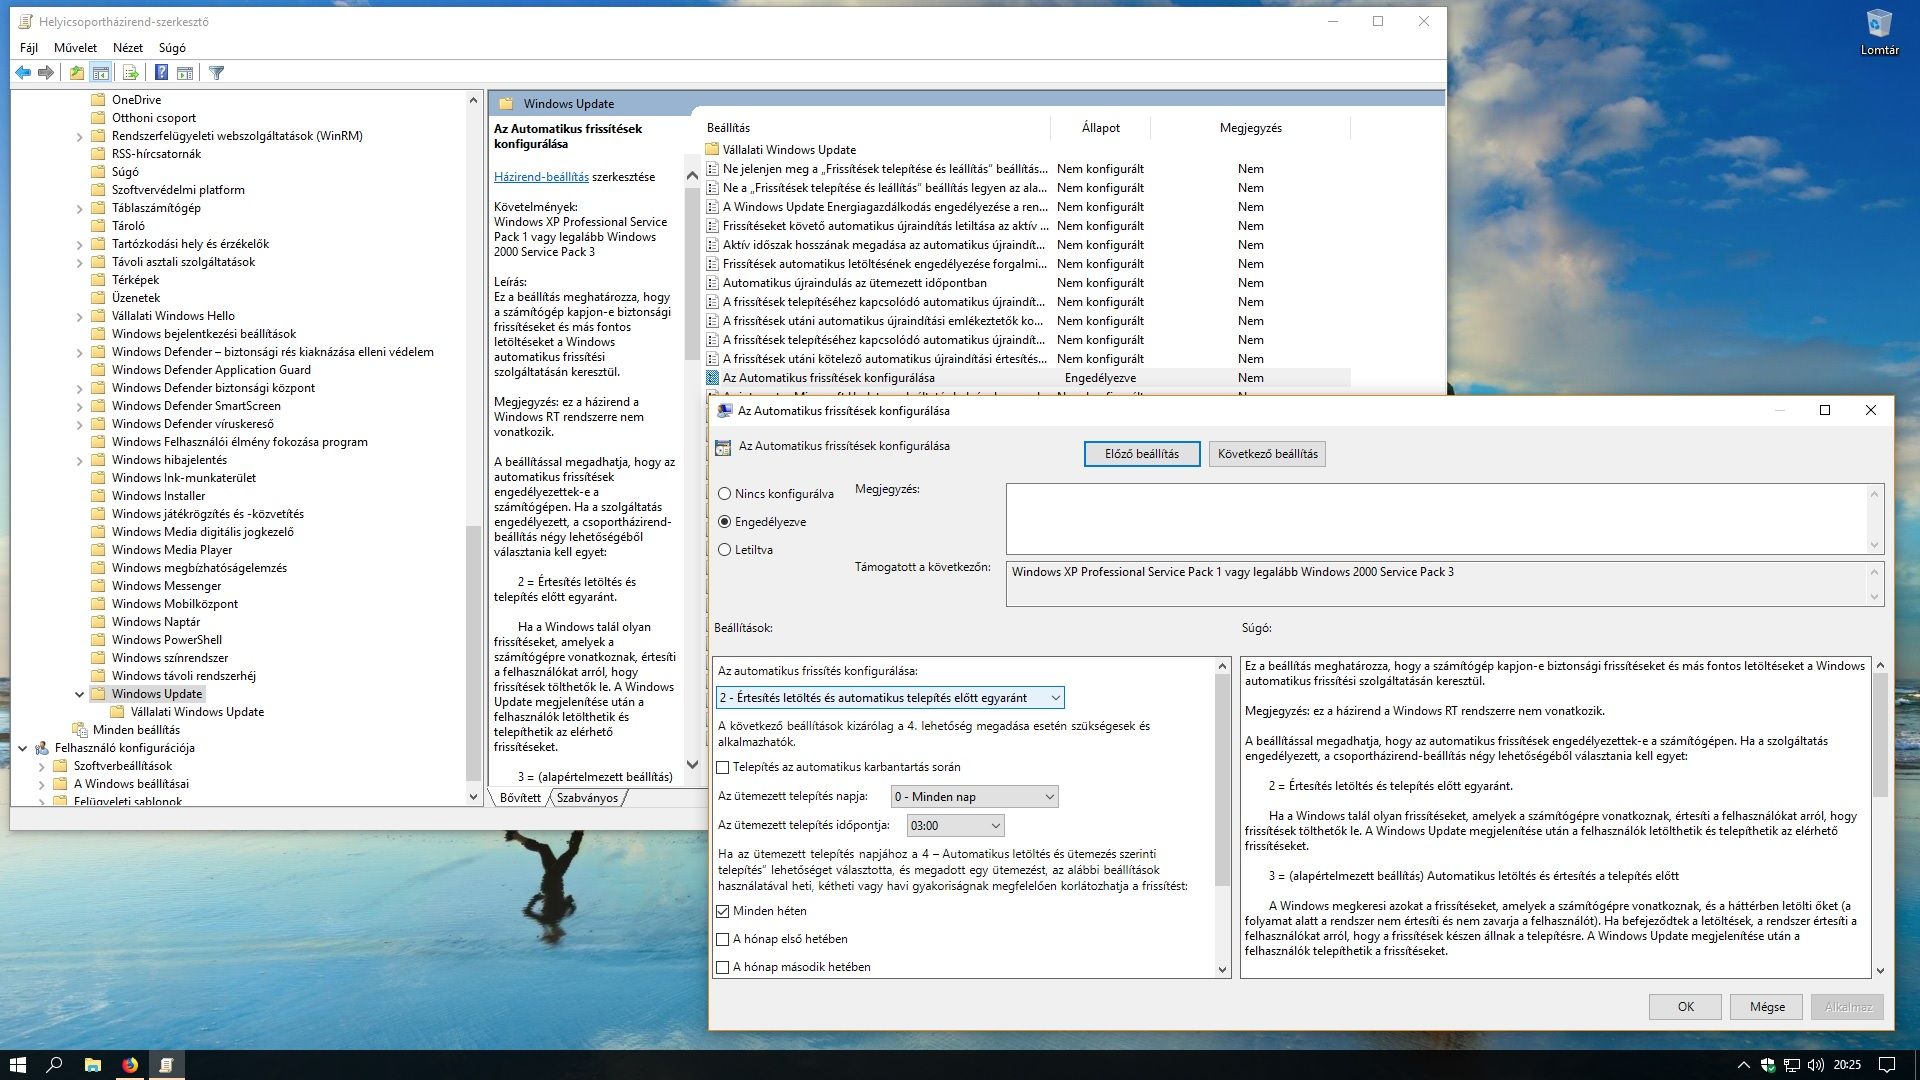The image size is (1920, 1080).
Task: Switch to the Szabványos tab
Action: (587, 798)
